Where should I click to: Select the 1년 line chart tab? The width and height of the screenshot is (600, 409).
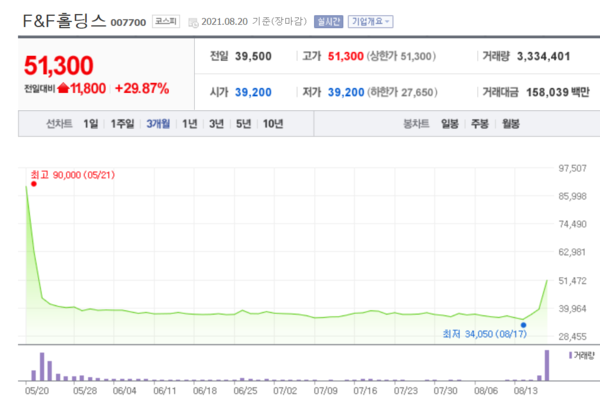tap(189, 124)
